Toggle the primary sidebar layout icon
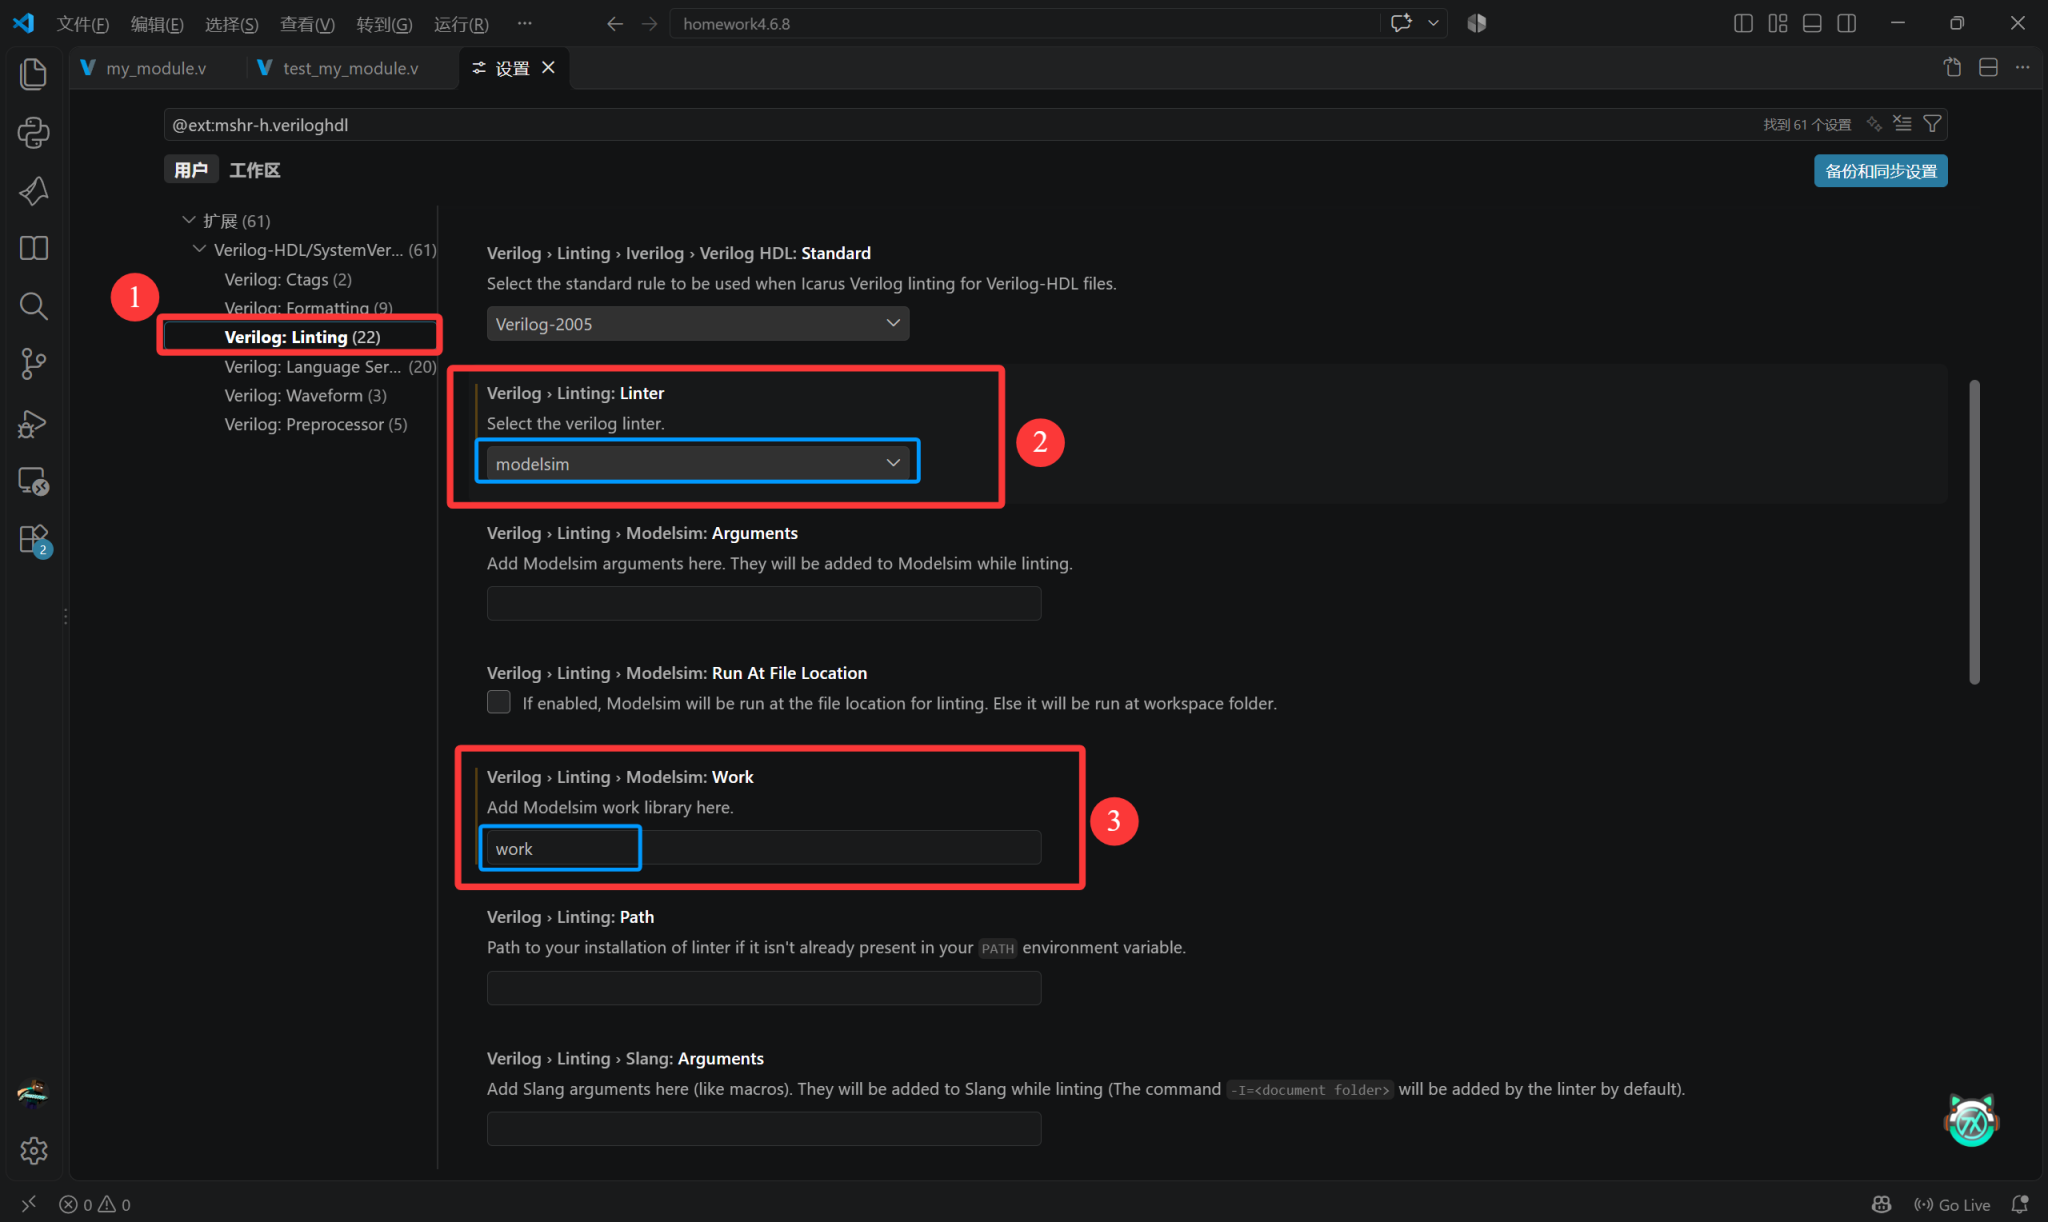 click(x=1743, y=23)
